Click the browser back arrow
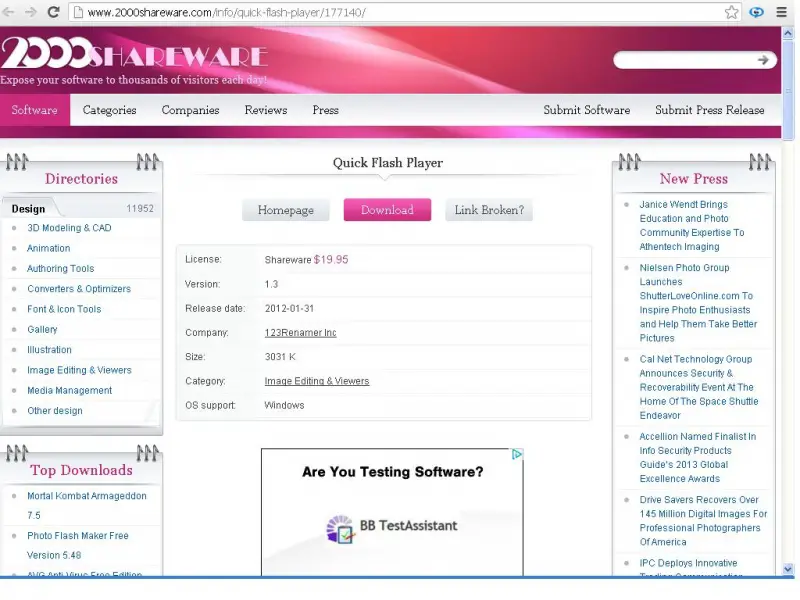 8,12
